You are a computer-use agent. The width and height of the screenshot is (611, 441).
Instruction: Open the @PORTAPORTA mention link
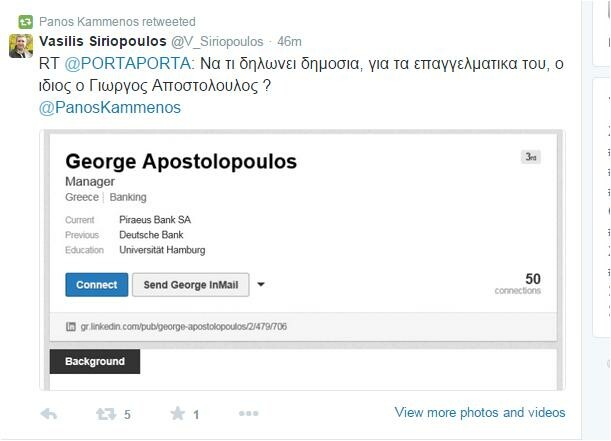[x=127, y=64]
